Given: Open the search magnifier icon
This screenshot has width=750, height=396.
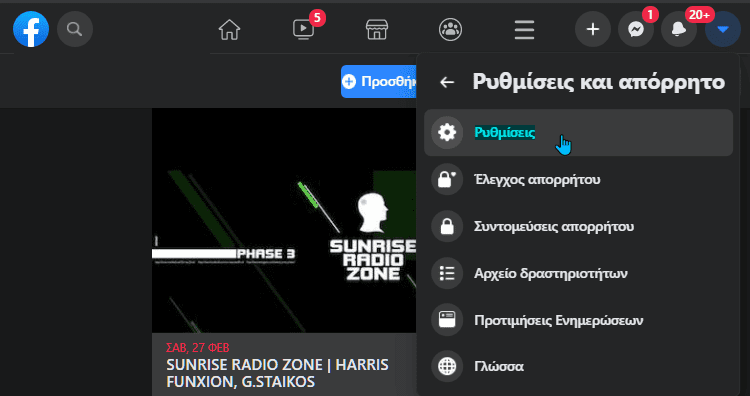Looking at the screenshot, I should pyautogui.click(x=75, y=29).
